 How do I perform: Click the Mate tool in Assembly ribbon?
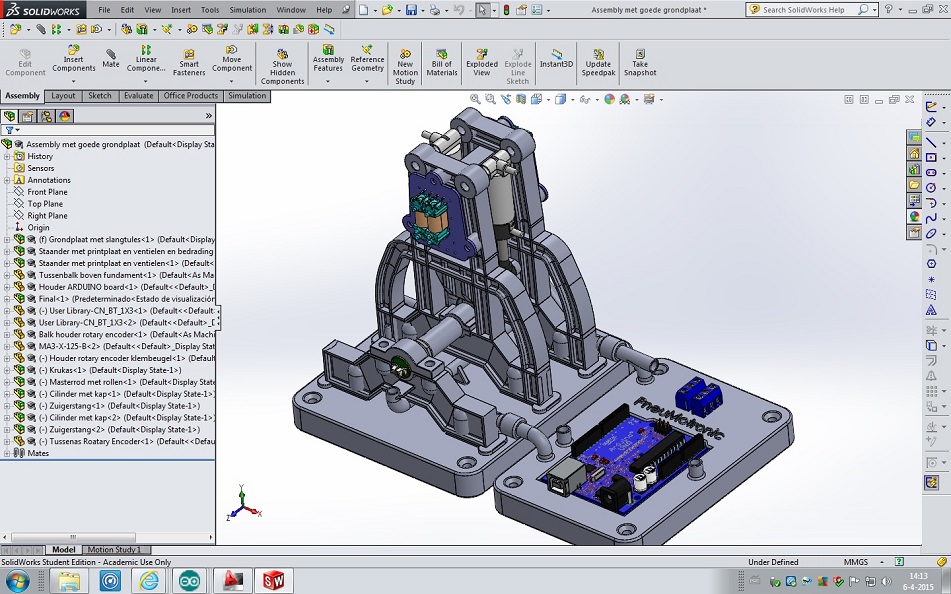point(110,59)
